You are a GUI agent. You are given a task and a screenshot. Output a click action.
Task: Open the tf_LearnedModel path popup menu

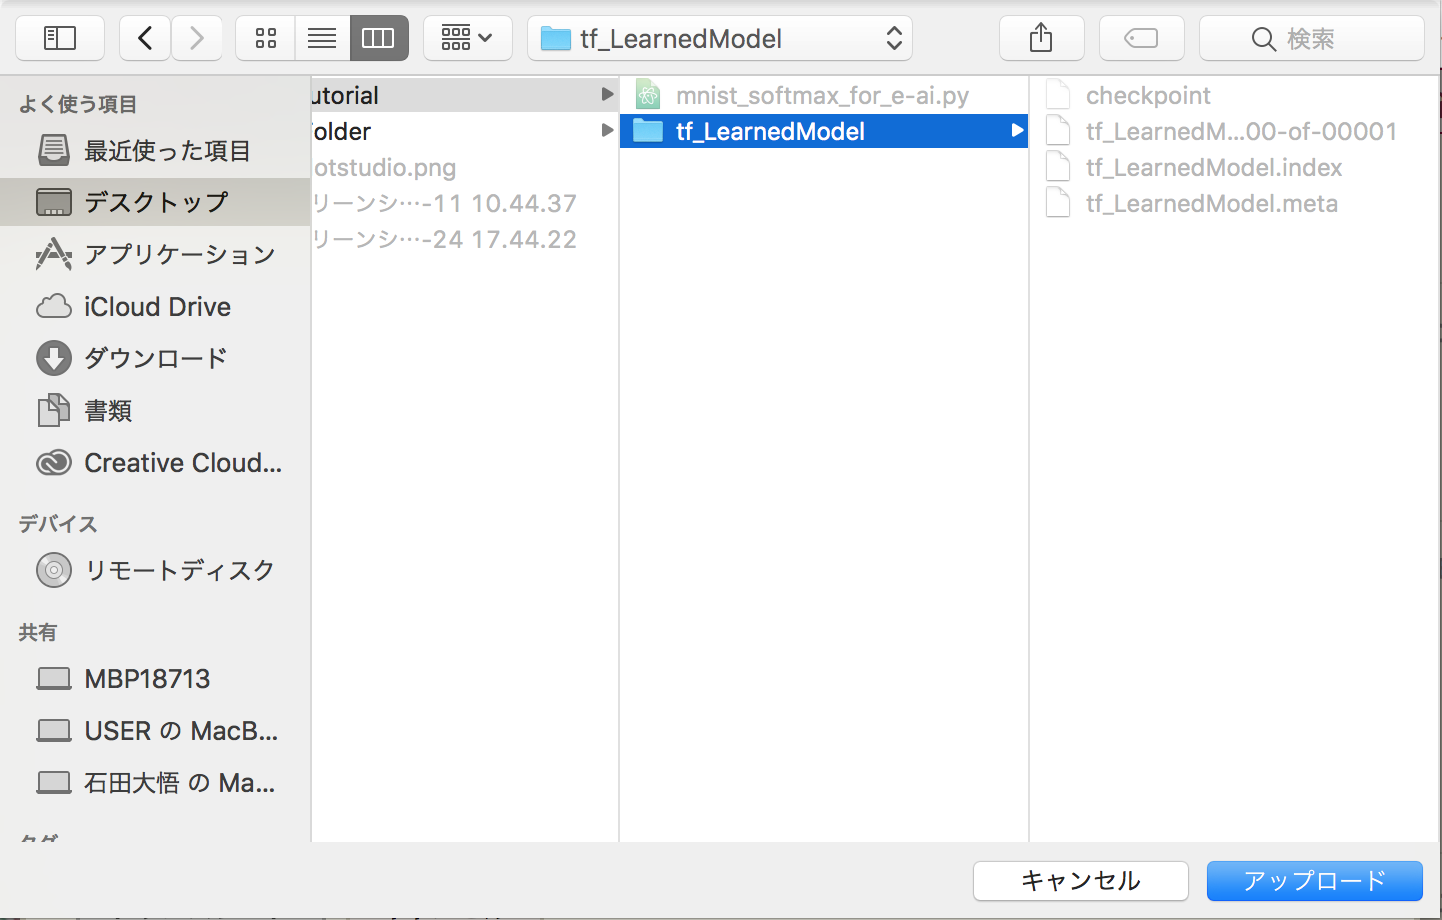(720, 38)
